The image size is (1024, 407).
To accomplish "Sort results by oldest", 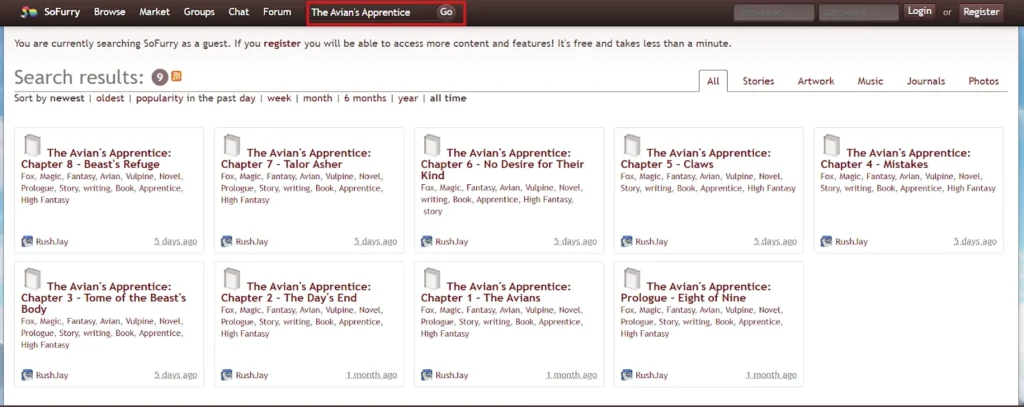I will click(x=111, y=98).
